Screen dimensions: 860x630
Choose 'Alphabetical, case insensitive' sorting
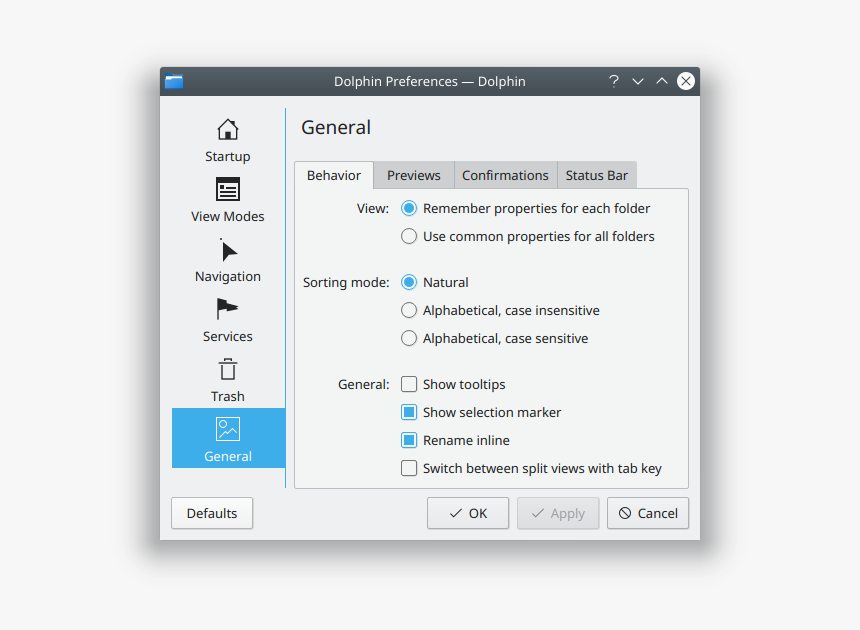(409, 310)
